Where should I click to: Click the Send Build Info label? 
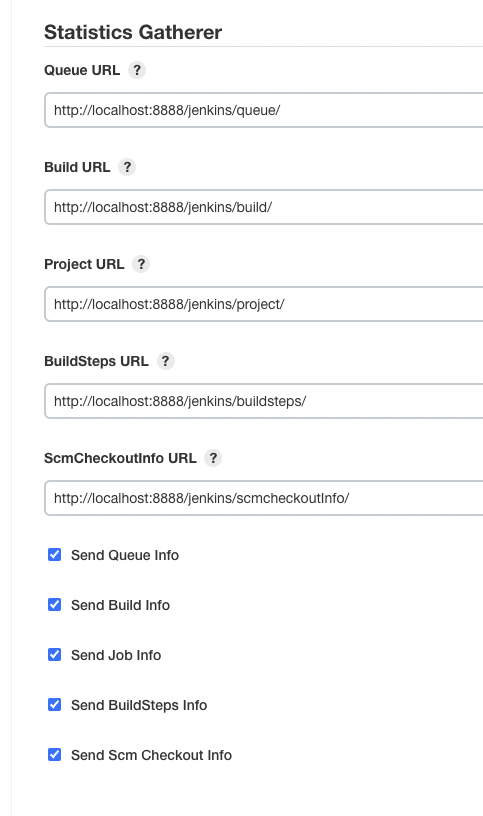(120, 605)
